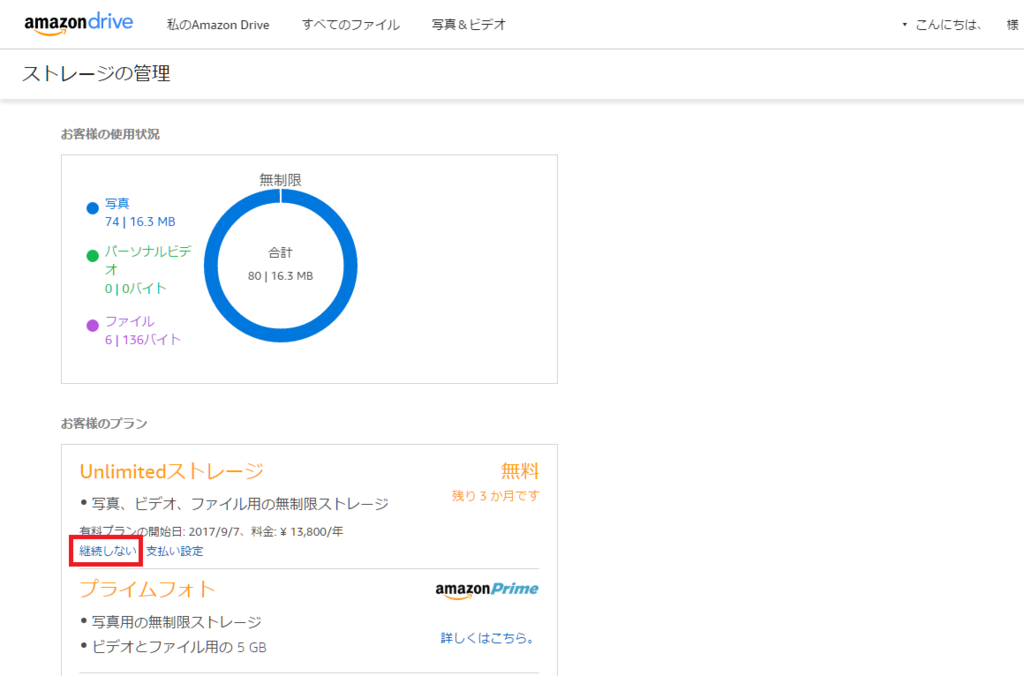The image size is (1024, 676).
Task: Click 継続しない to stop renewal
Action: 108,551
